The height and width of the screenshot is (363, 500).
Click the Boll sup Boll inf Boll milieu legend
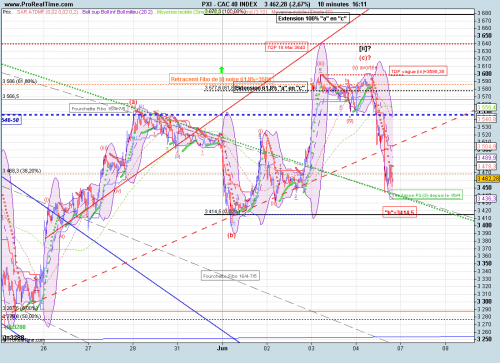pos(118,12)
